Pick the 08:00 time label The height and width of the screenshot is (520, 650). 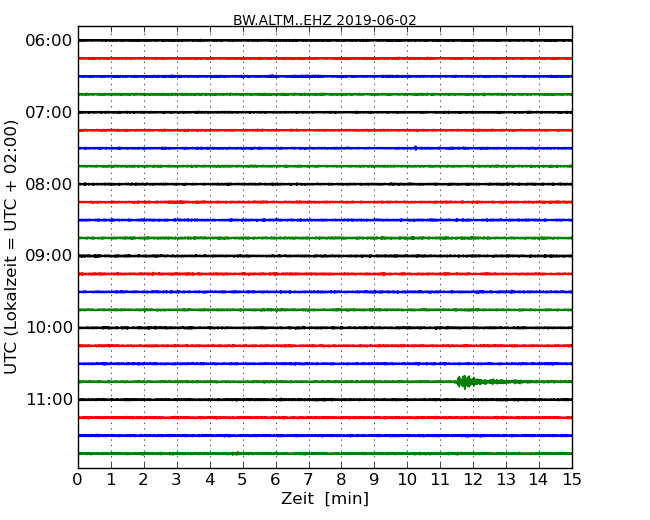[49, 184]
